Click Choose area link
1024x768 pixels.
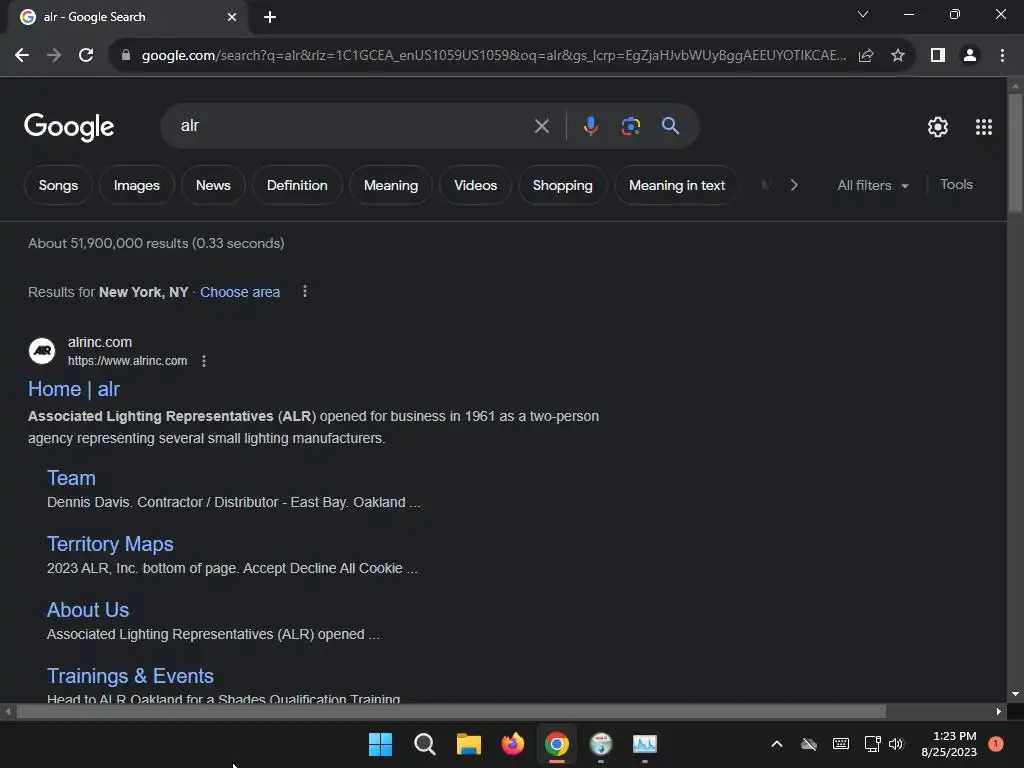pyautogui.click(x=240, y=292)
